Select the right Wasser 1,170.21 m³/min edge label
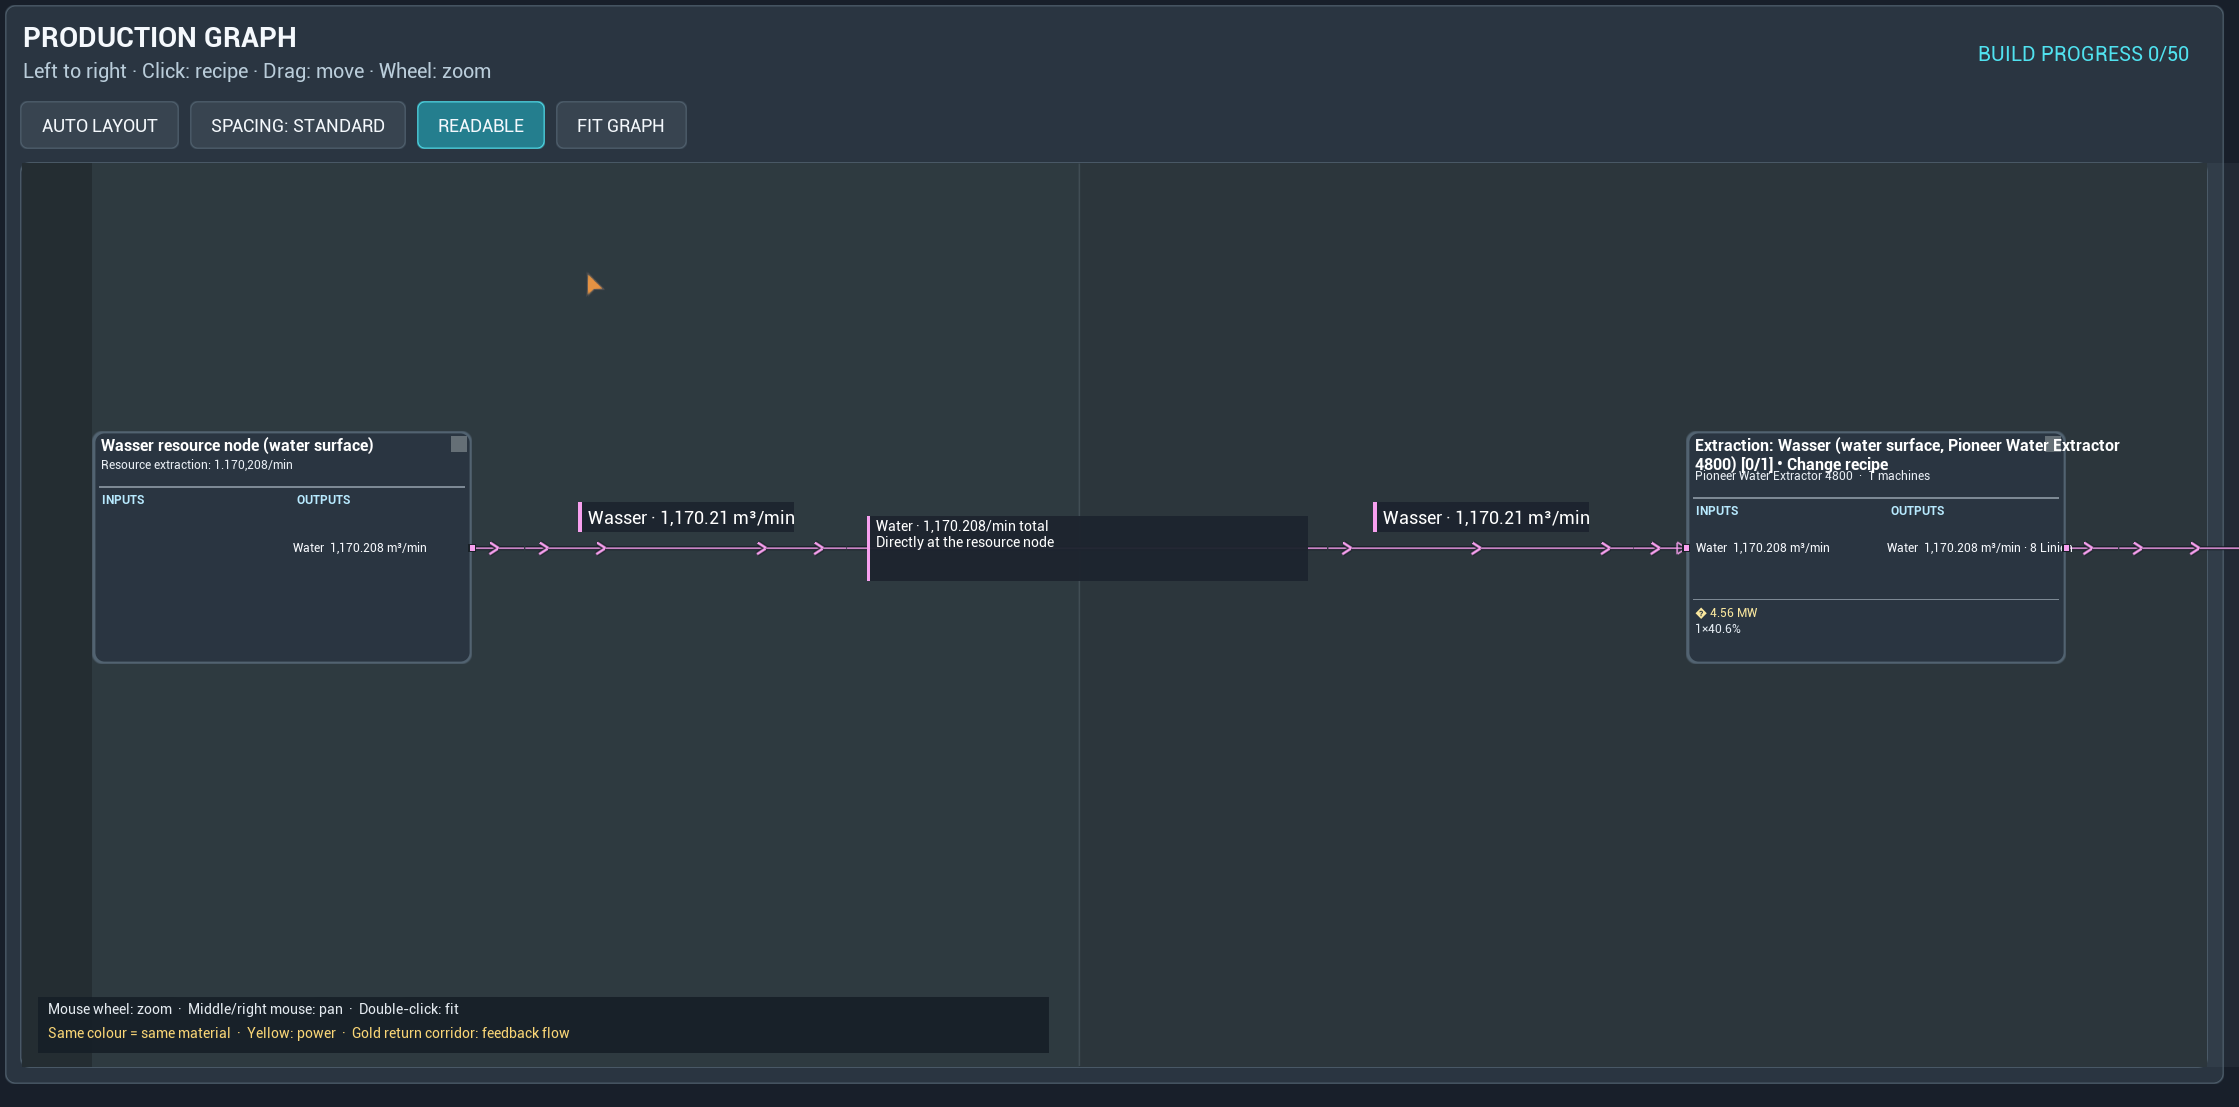This screenshot has height=1107, width=2239. pyautogui.click(x=1482, y=517)
